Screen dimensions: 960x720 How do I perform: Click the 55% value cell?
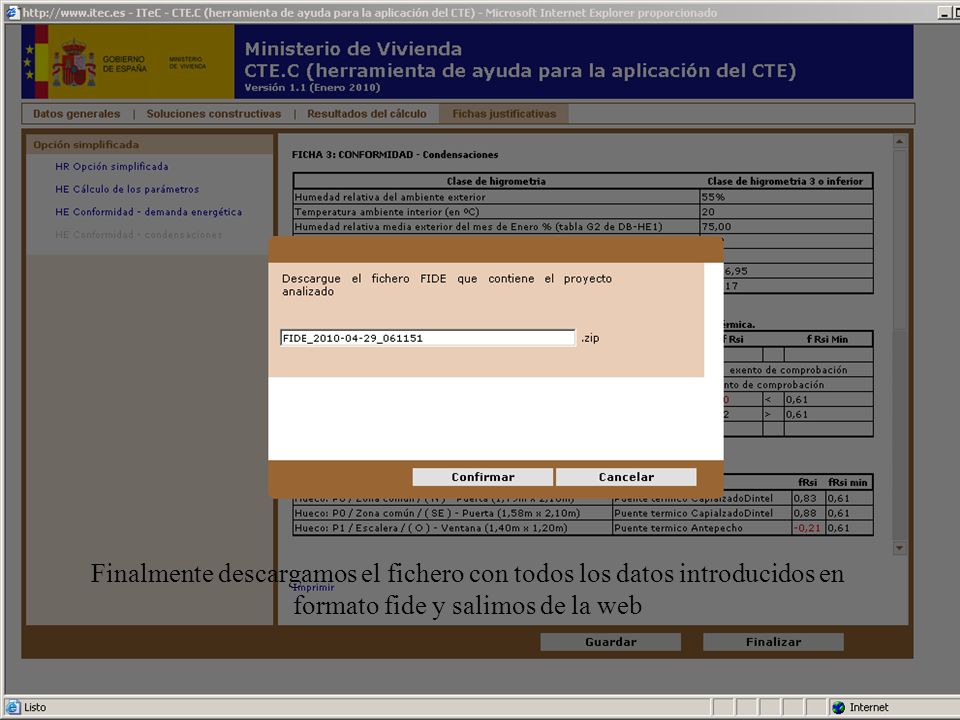point(786,197)
